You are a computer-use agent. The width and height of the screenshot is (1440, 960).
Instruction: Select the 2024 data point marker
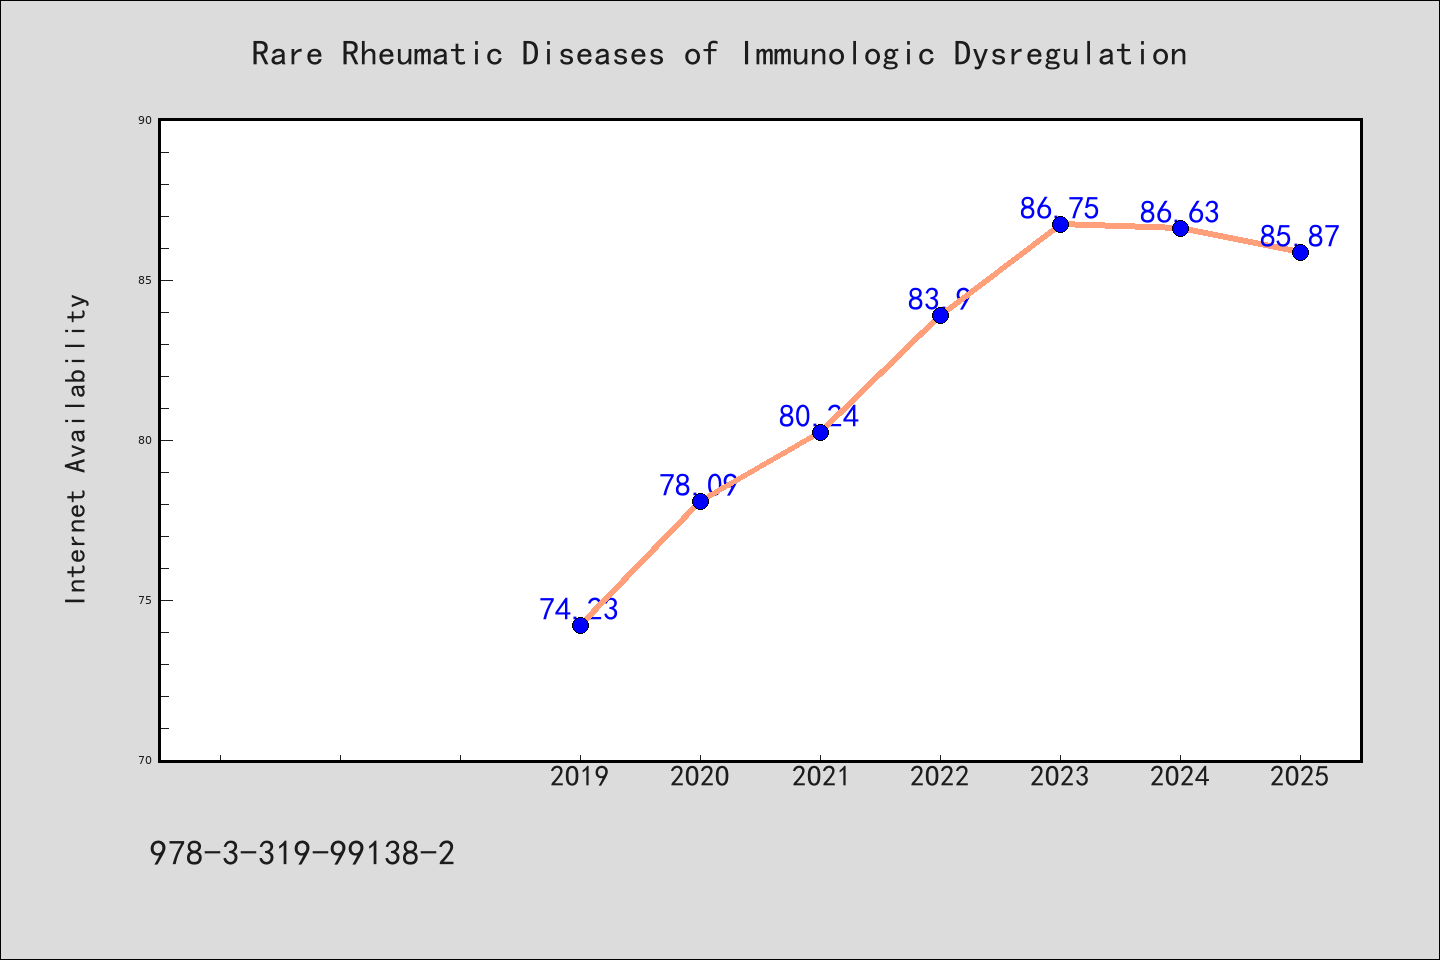point(1180,228)
